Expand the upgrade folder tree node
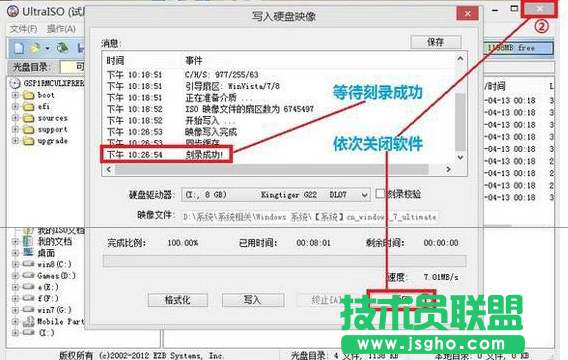The image size is (568, 360). (x=15, y=141)
